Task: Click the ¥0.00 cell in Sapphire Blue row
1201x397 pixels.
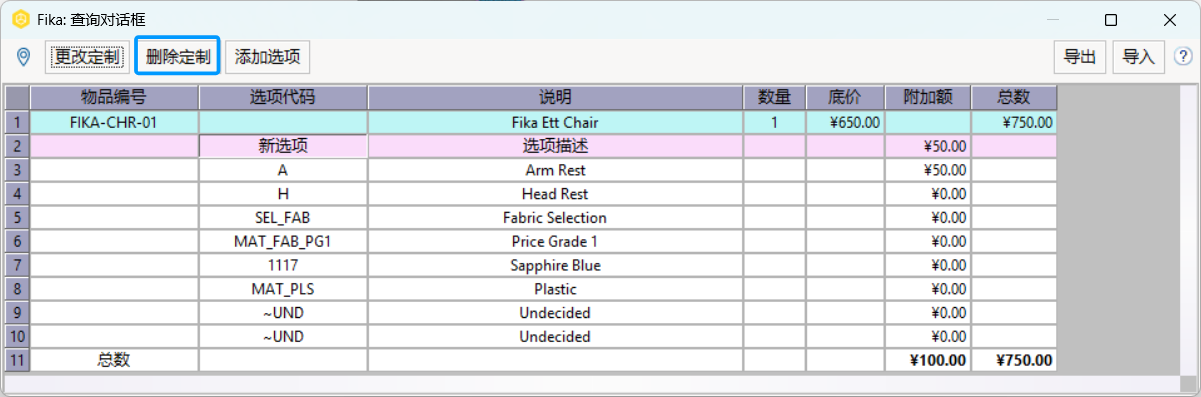Action: pos(927,265)
